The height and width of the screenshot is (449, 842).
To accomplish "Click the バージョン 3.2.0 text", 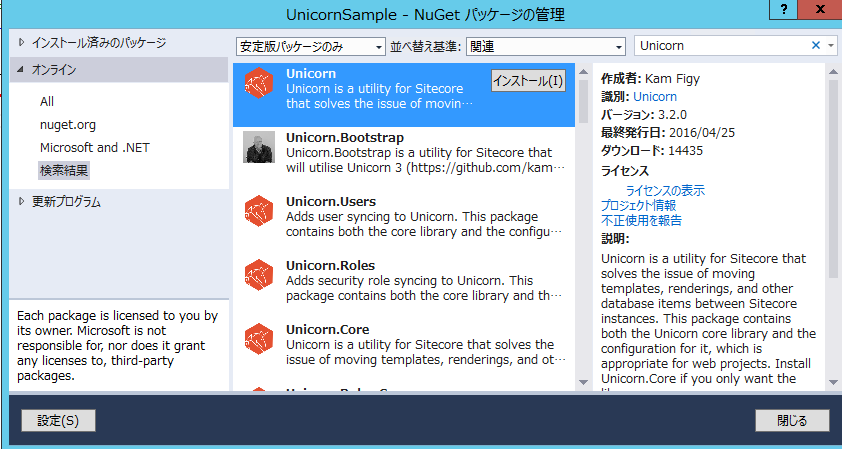I will click(x=644, y=115).
